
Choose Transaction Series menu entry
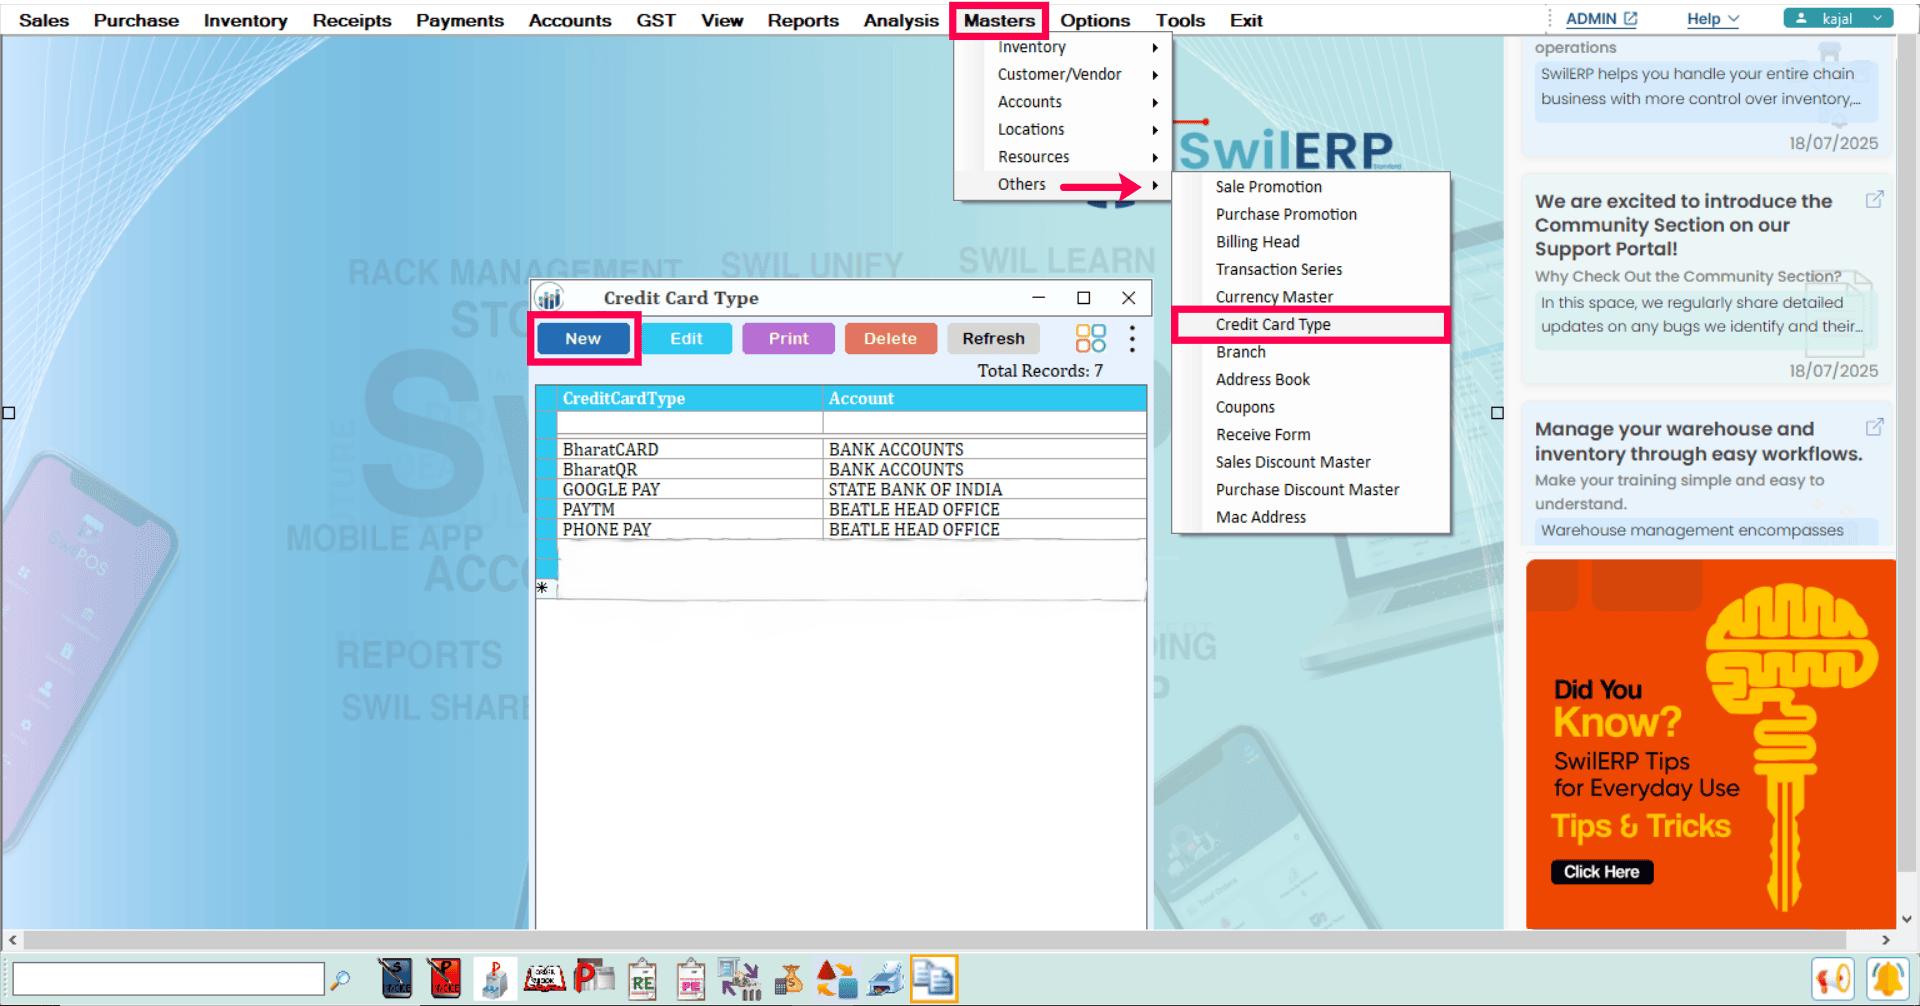coord(1311,269)
